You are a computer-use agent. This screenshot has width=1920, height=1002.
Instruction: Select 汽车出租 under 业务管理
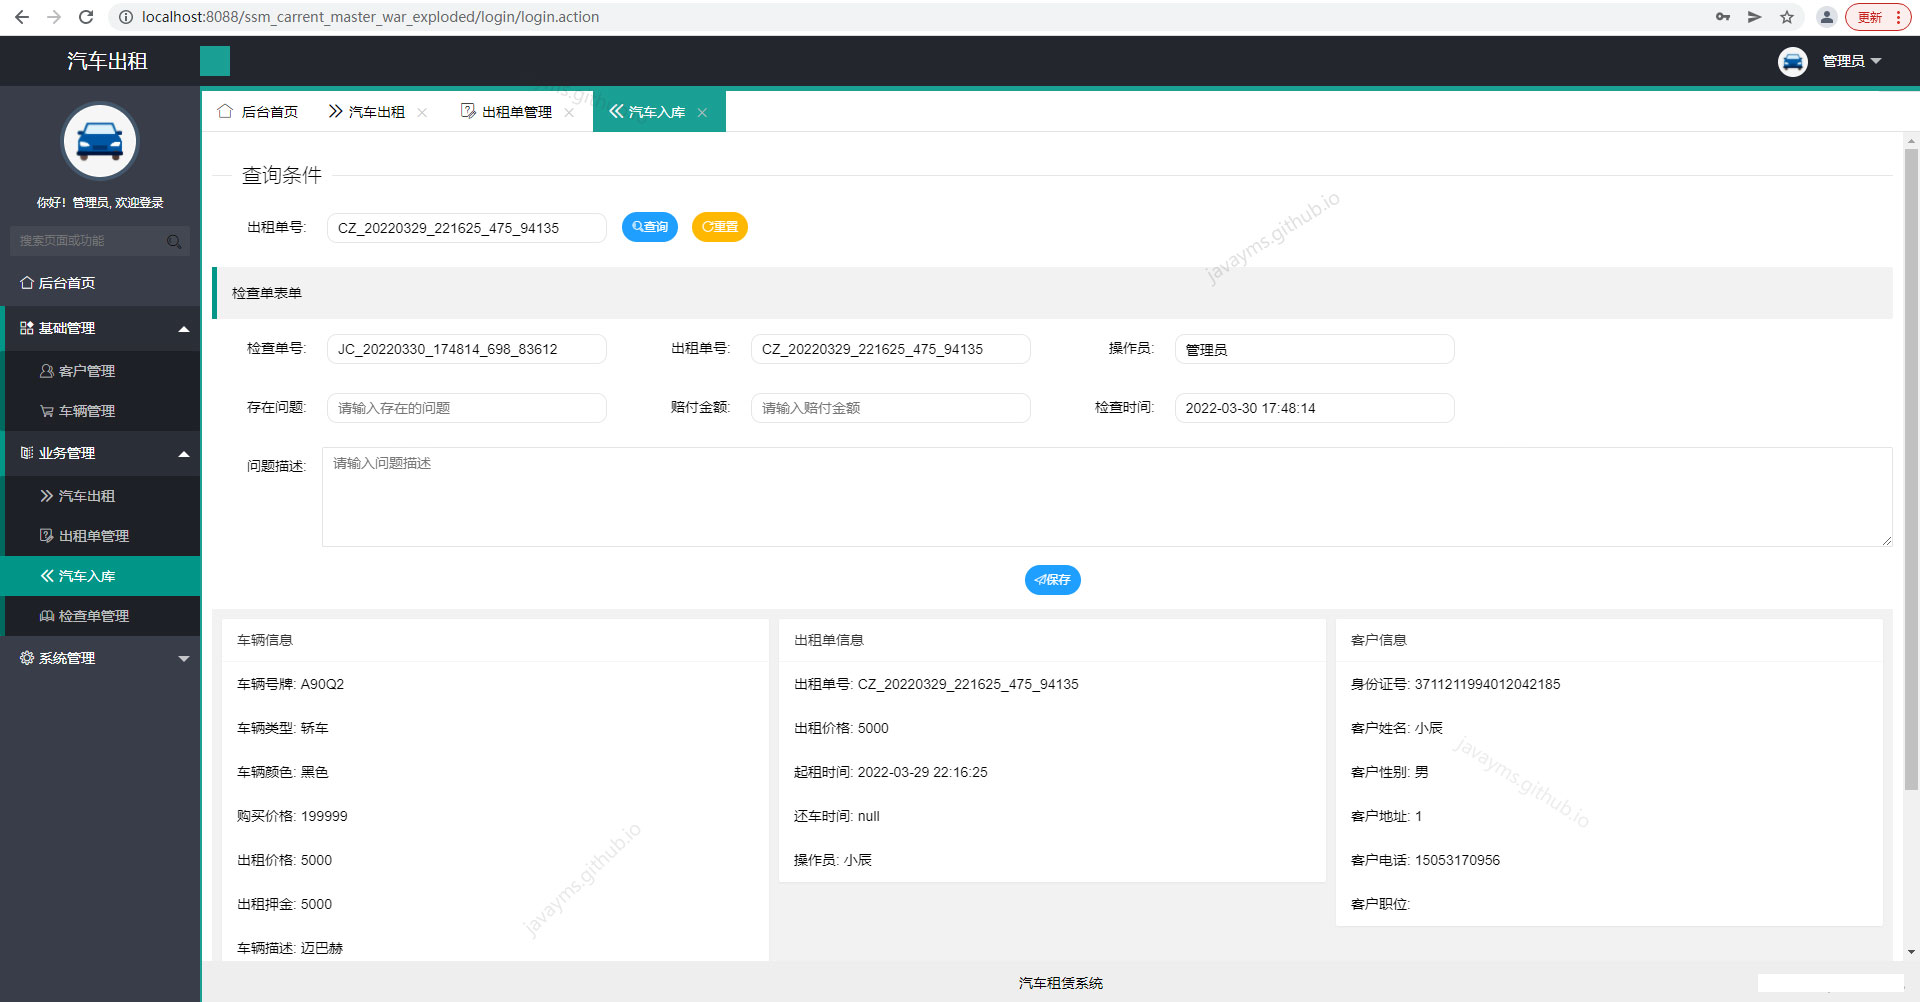point(85,495)
